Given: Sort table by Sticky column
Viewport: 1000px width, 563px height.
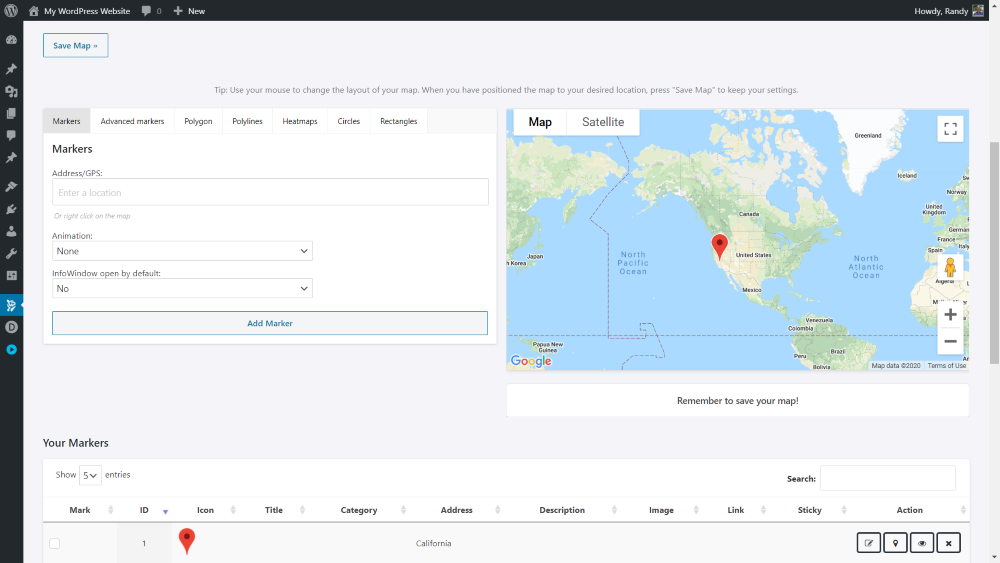Looking at the screenshot, I should click(809, 510).
